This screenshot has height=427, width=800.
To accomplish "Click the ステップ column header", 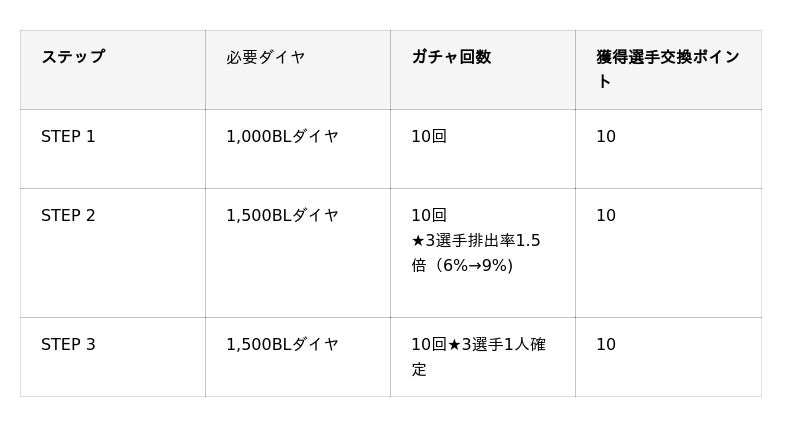I will (x=73, y=57).
